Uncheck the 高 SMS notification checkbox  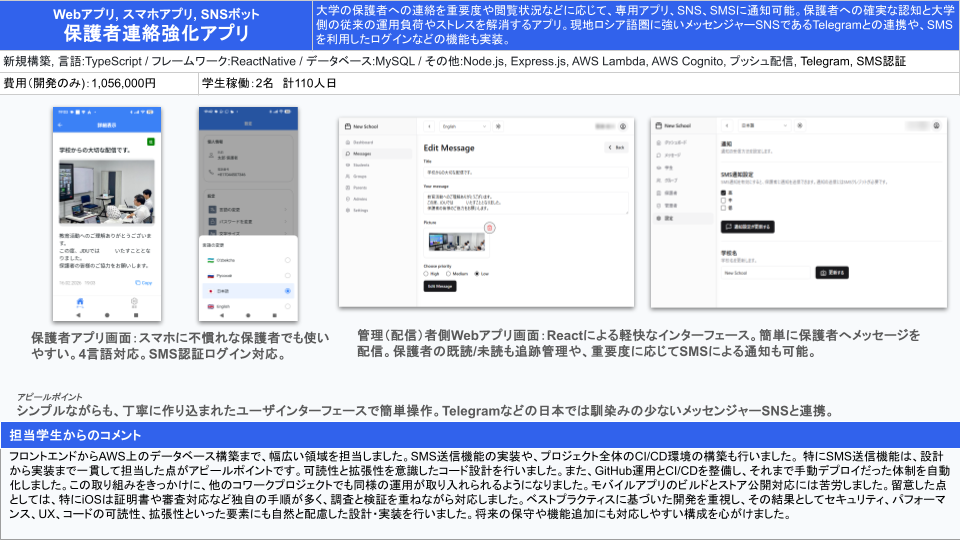[x=723, y=192]
